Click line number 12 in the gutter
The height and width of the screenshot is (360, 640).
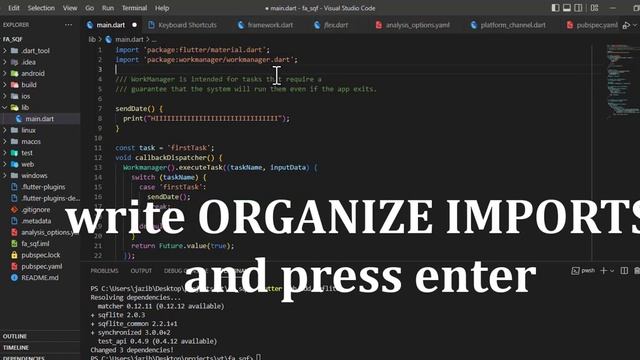point(98,158)
